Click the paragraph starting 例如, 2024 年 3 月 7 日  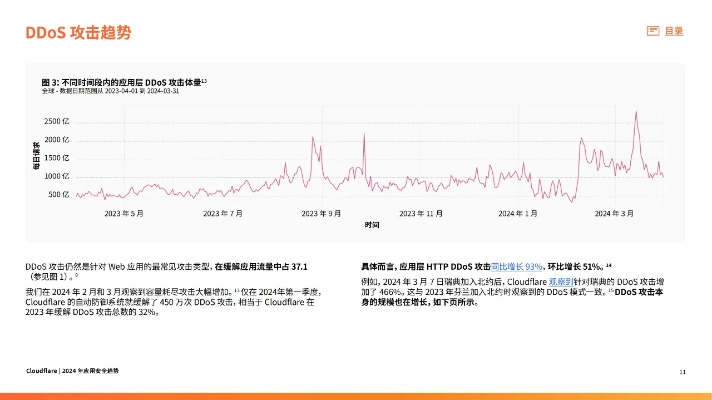click(512, 292)
